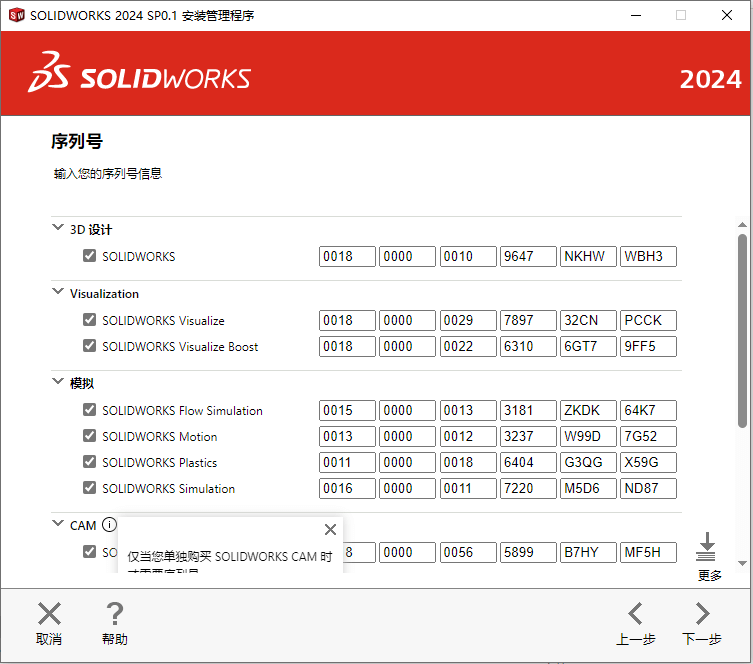Click Simulation serial field ND87
This screenshot has height=664, width=753.
648,488
